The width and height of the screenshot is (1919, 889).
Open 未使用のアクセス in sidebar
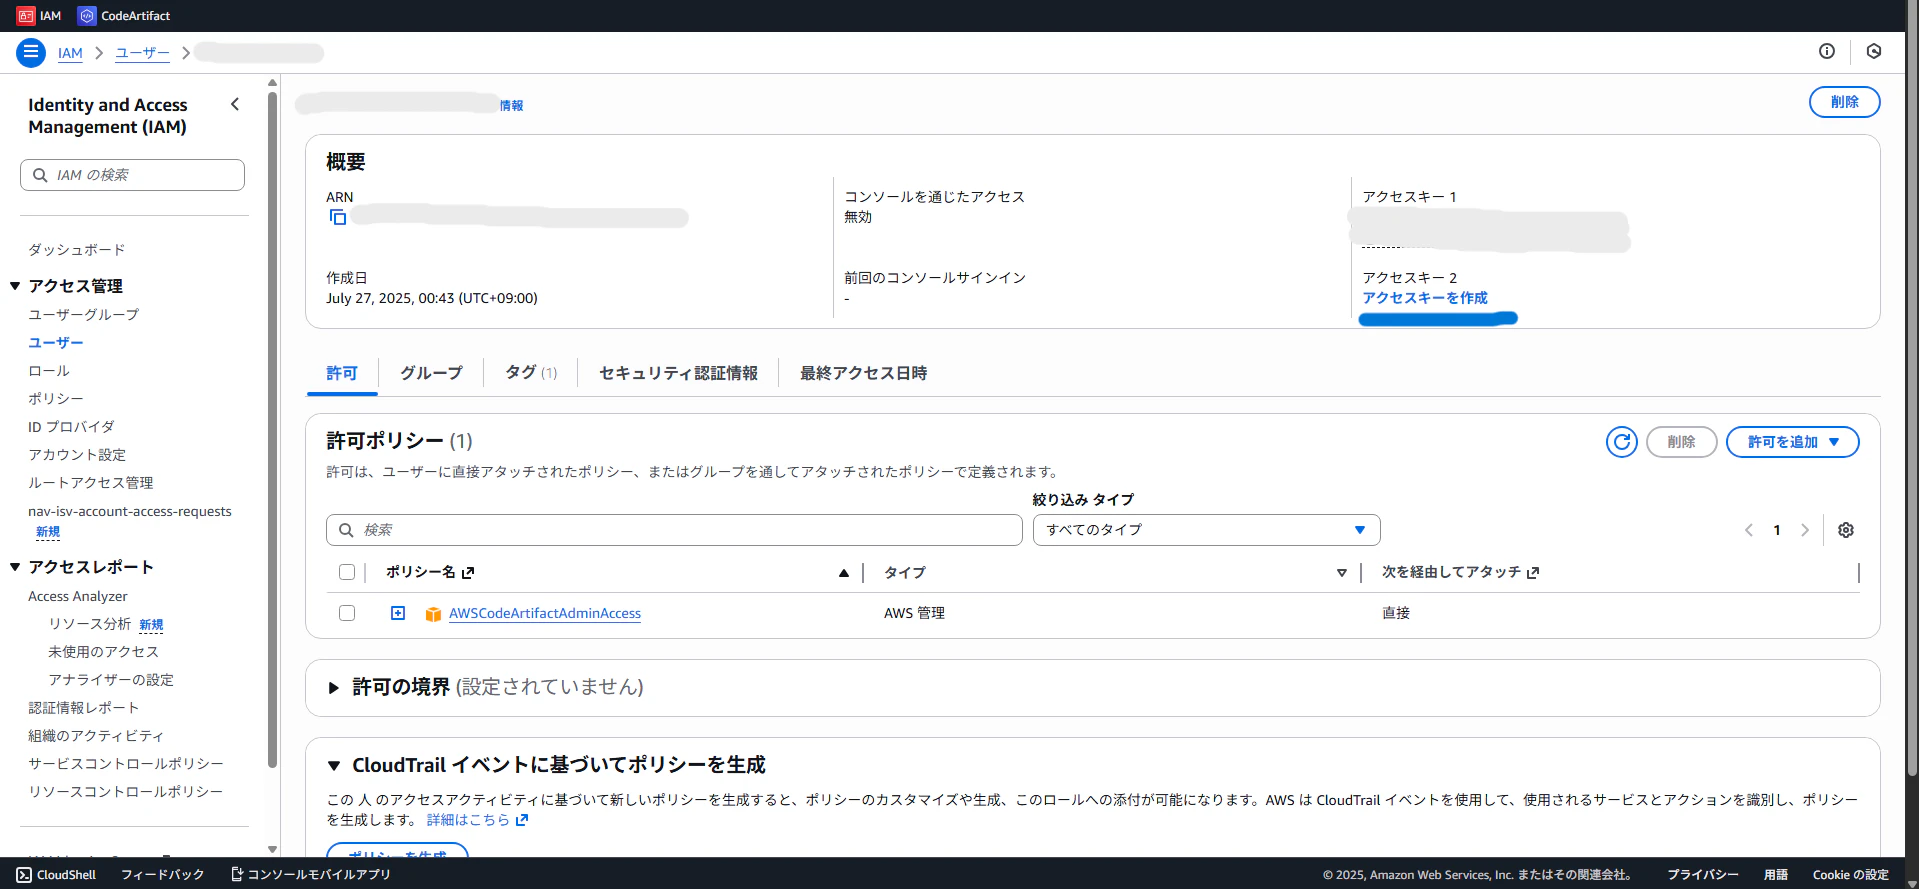104,652
